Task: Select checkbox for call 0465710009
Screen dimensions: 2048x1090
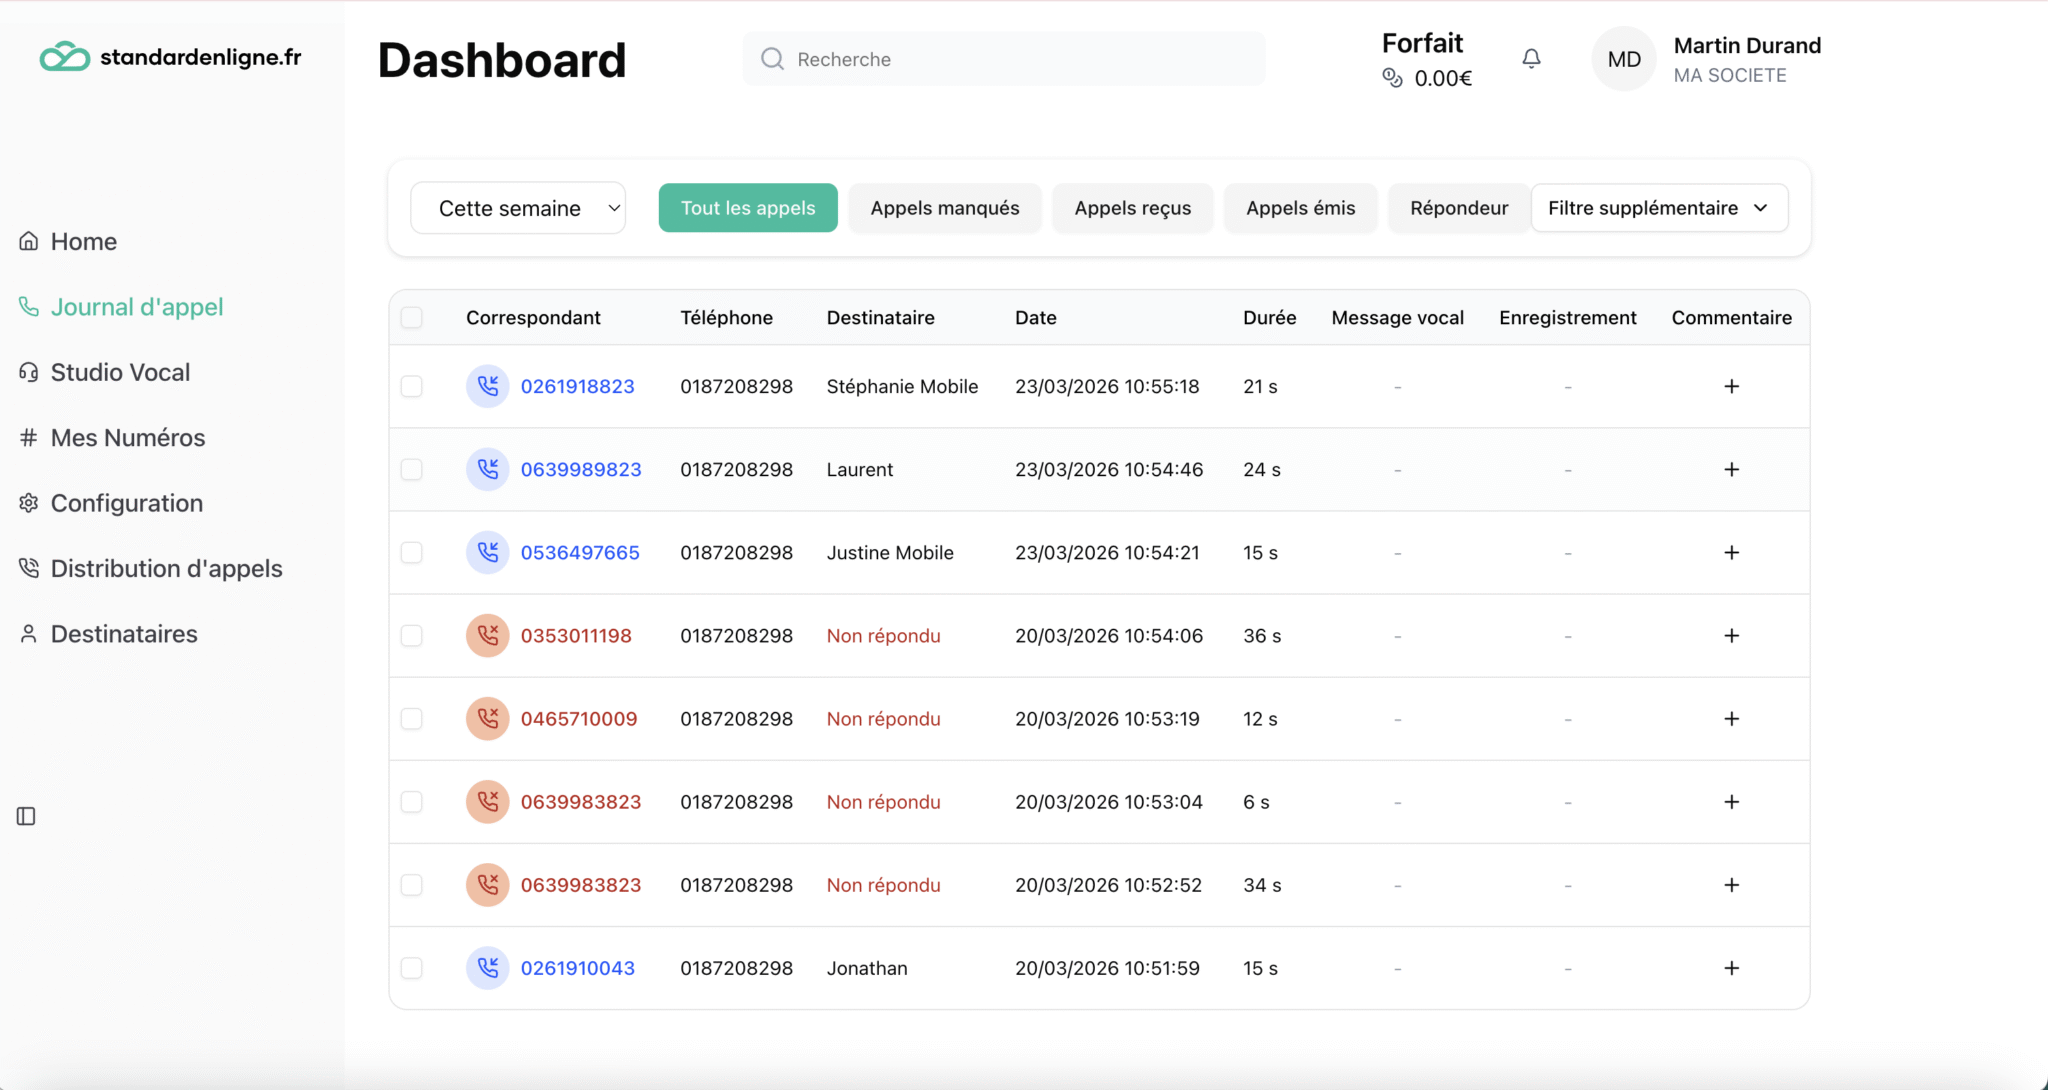Action: coord(411,719)
